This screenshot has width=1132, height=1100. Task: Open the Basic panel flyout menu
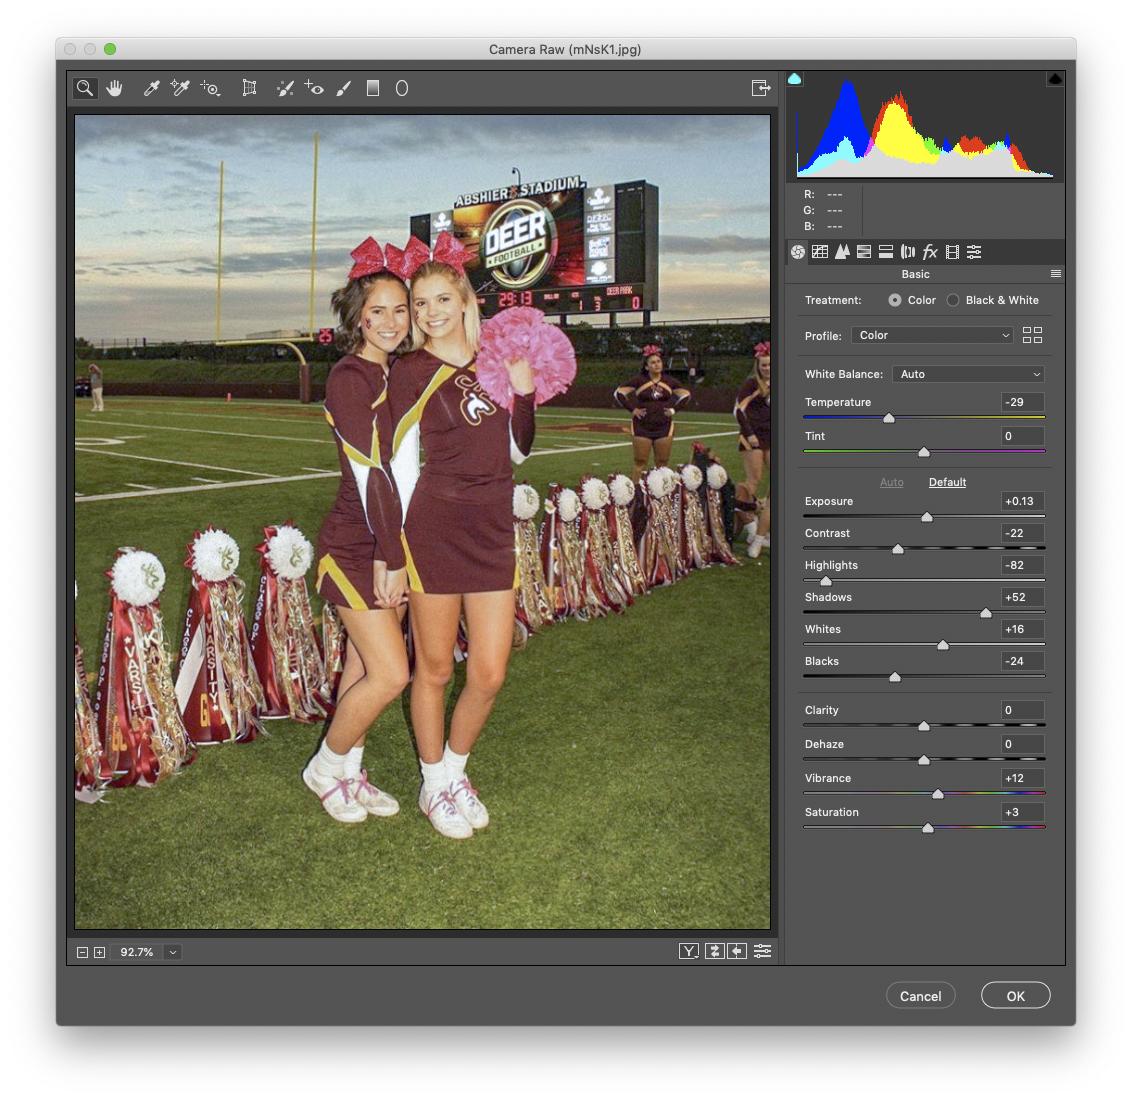[1055, 274]
